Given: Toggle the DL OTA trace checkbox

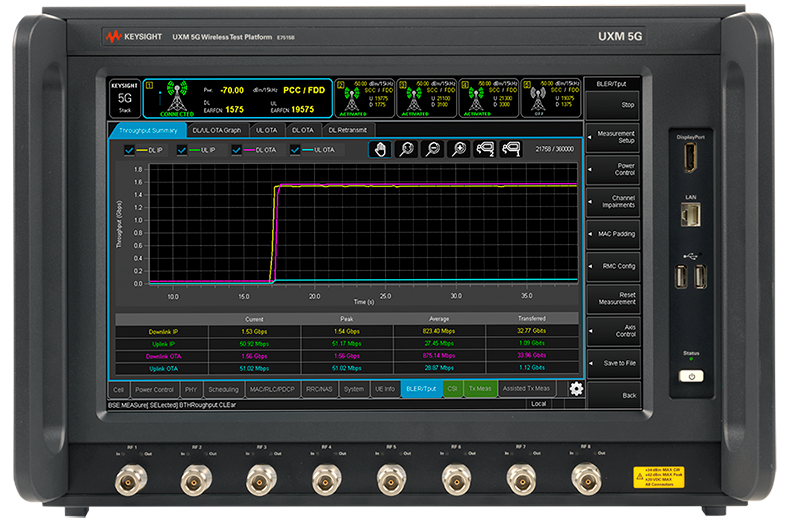Looking at the screenshot, I should pos(236,150).
